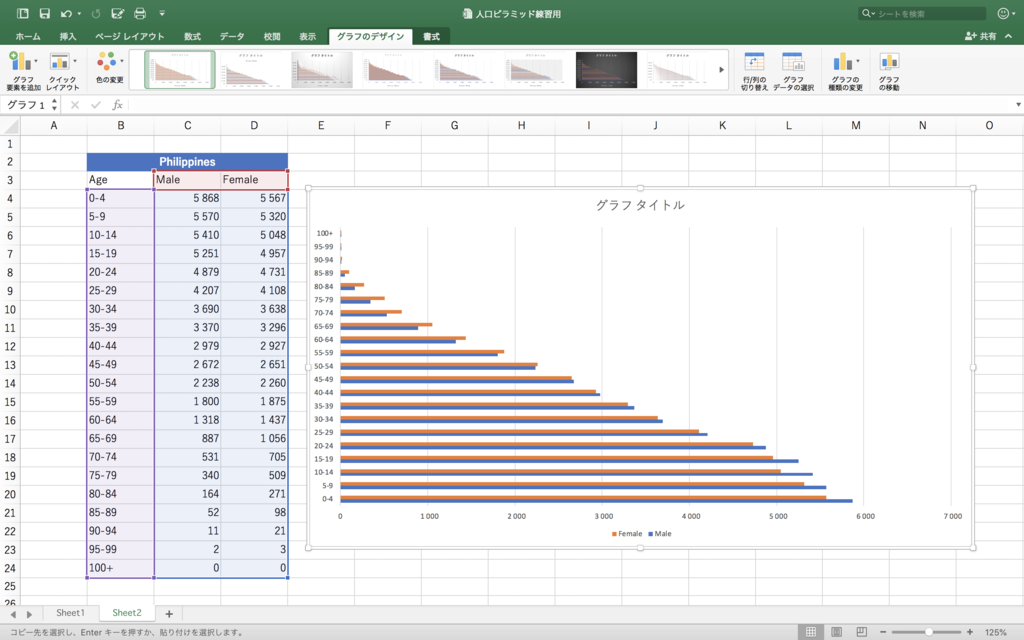Add a new sheet with plus button
The height and width of the screenshot is (640, 1024).
(169, 613)
